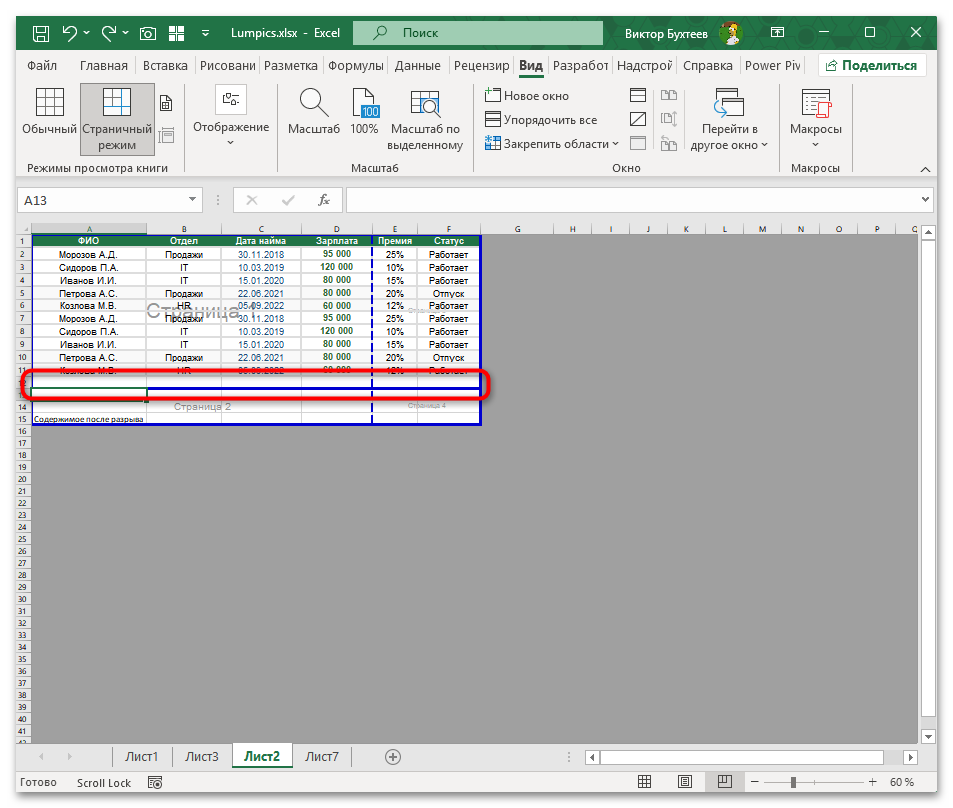Open the Масштаб zoom dialog

[x=314, y=112]
